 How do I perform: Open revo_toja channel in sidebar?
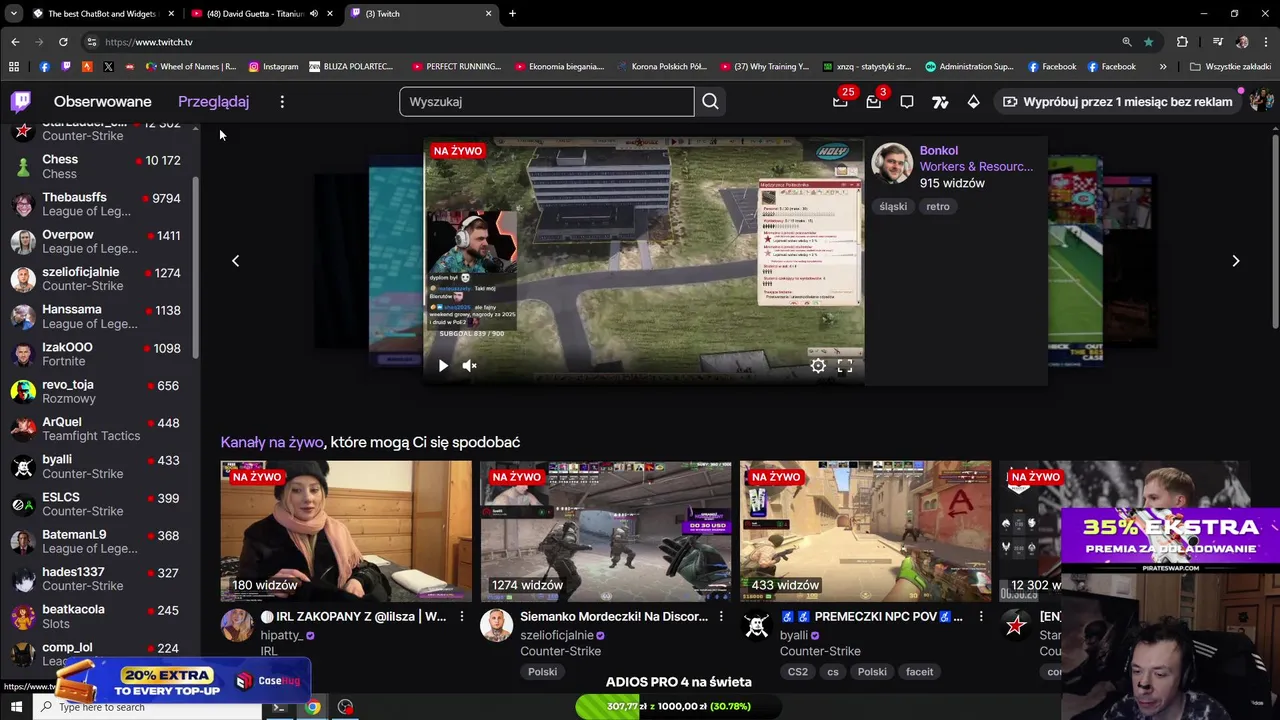[100, 392]
